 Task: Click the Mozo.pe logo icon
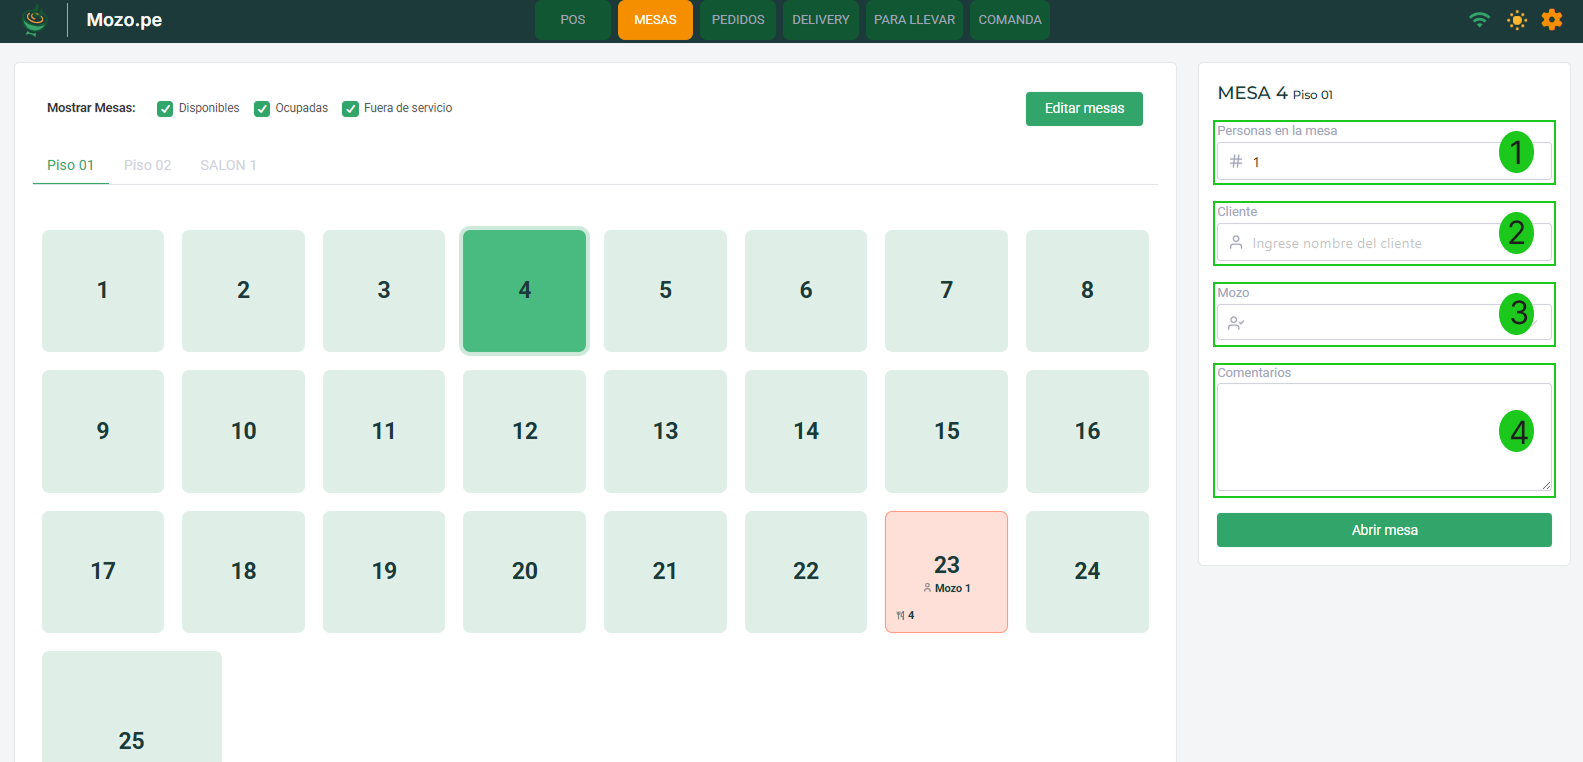click(35, 20)
